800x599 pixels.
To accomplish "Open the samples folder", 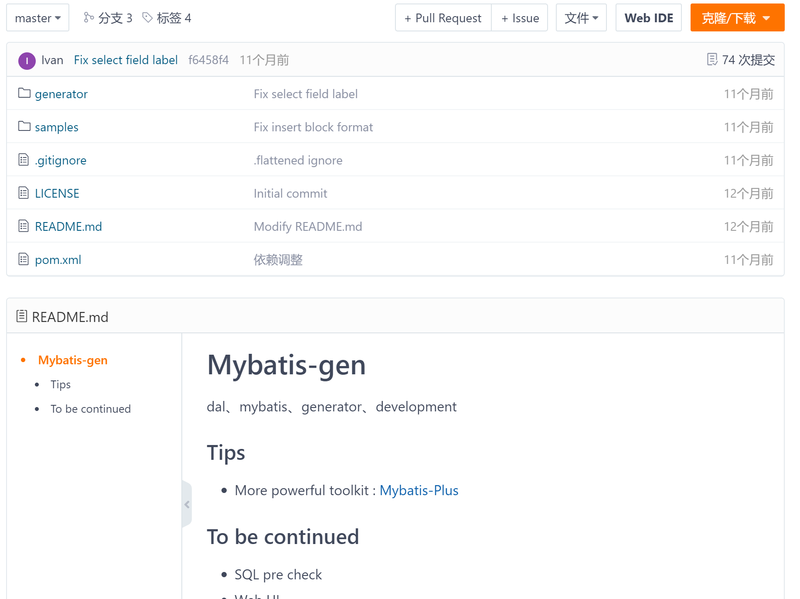I will pos(57,127).
